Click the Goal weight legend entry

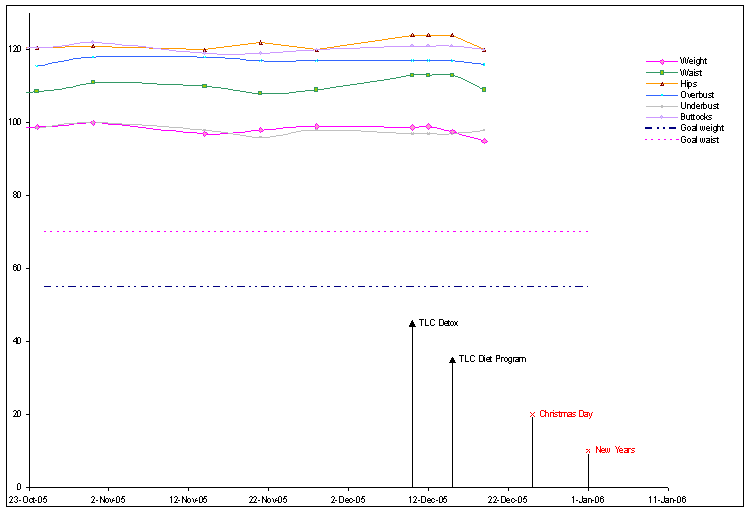(x=684, y=128)
